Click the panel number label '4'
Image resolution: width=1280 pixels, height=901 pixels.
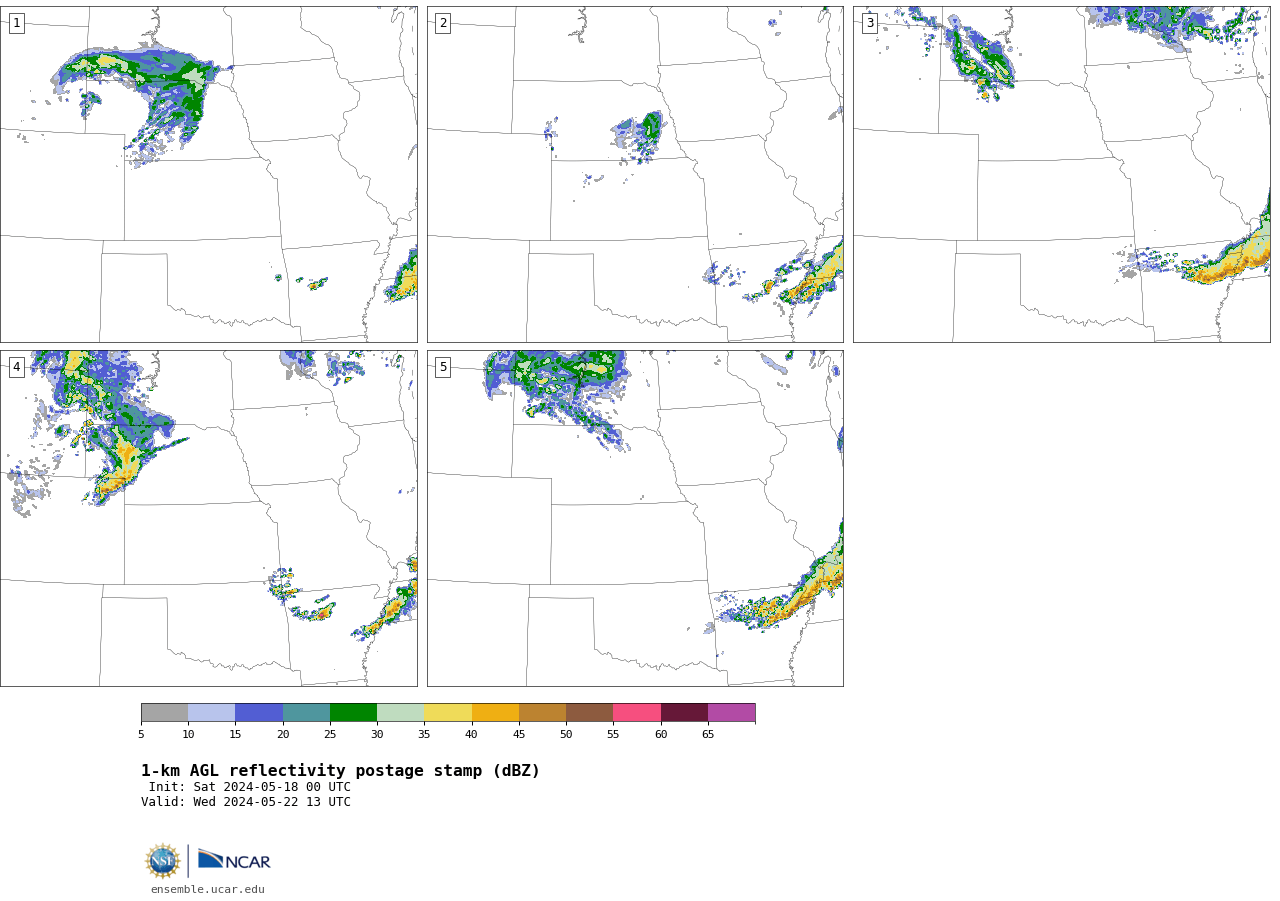click(16, 367)
